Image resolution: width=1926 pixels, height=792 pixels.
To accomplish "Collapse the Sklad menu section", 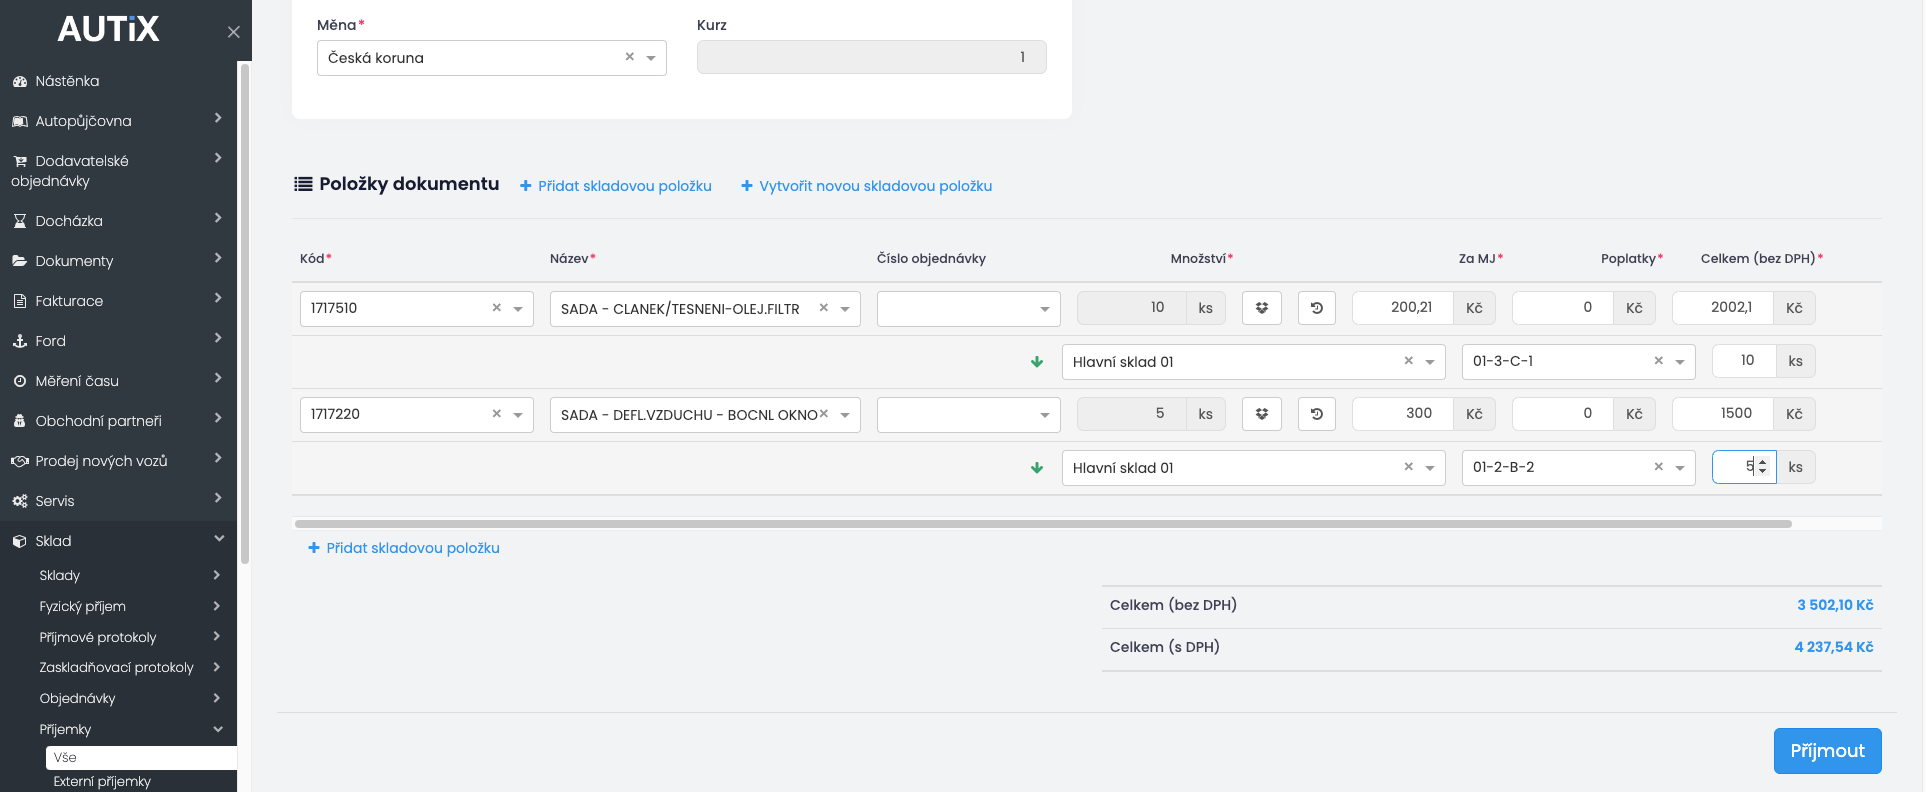I will 218,539.
